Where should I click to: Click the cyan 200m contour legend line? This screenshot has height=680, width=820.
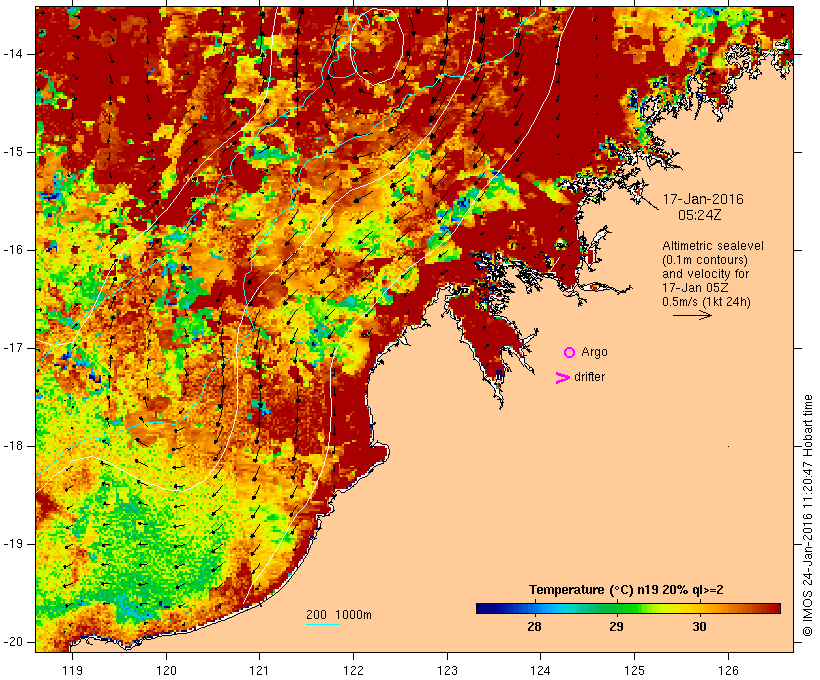pyautogui.click(x=323, y=624)
